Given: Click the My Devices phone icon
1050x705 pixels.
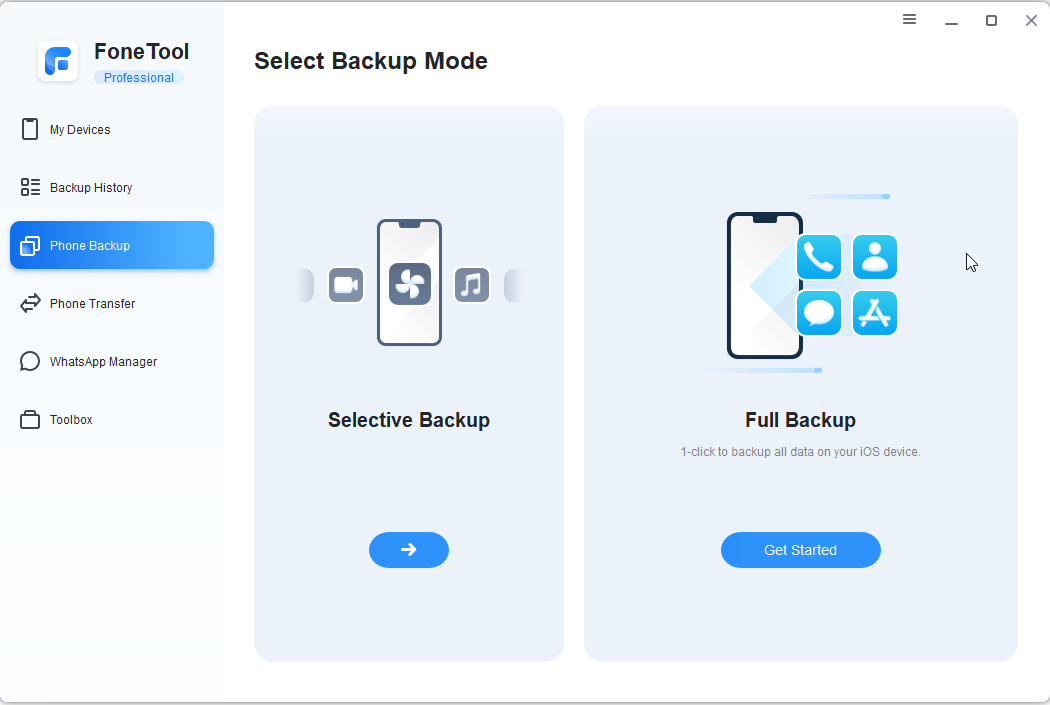Looking at the screenshot, I should pos(29,129).
